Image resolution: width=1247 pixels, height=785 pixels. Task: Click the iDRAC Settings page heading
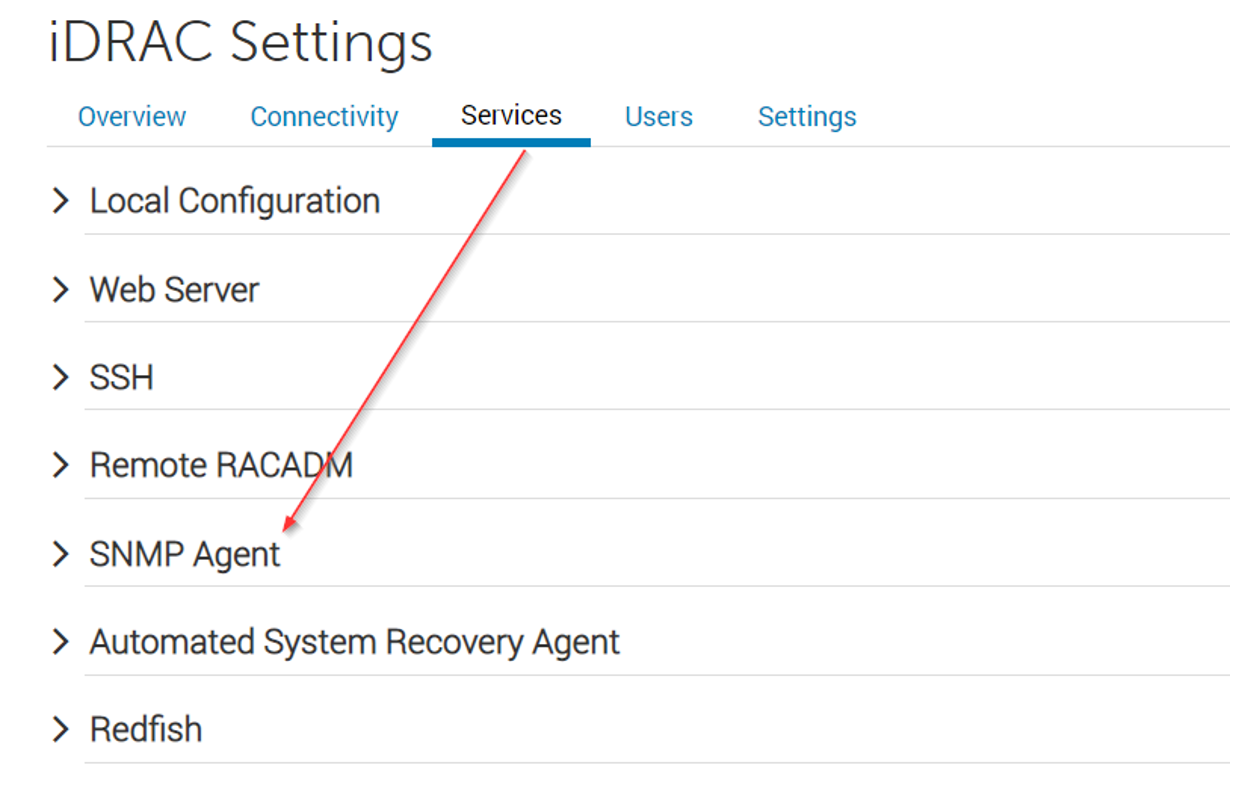pyautogui.click(x=240, y=43)
